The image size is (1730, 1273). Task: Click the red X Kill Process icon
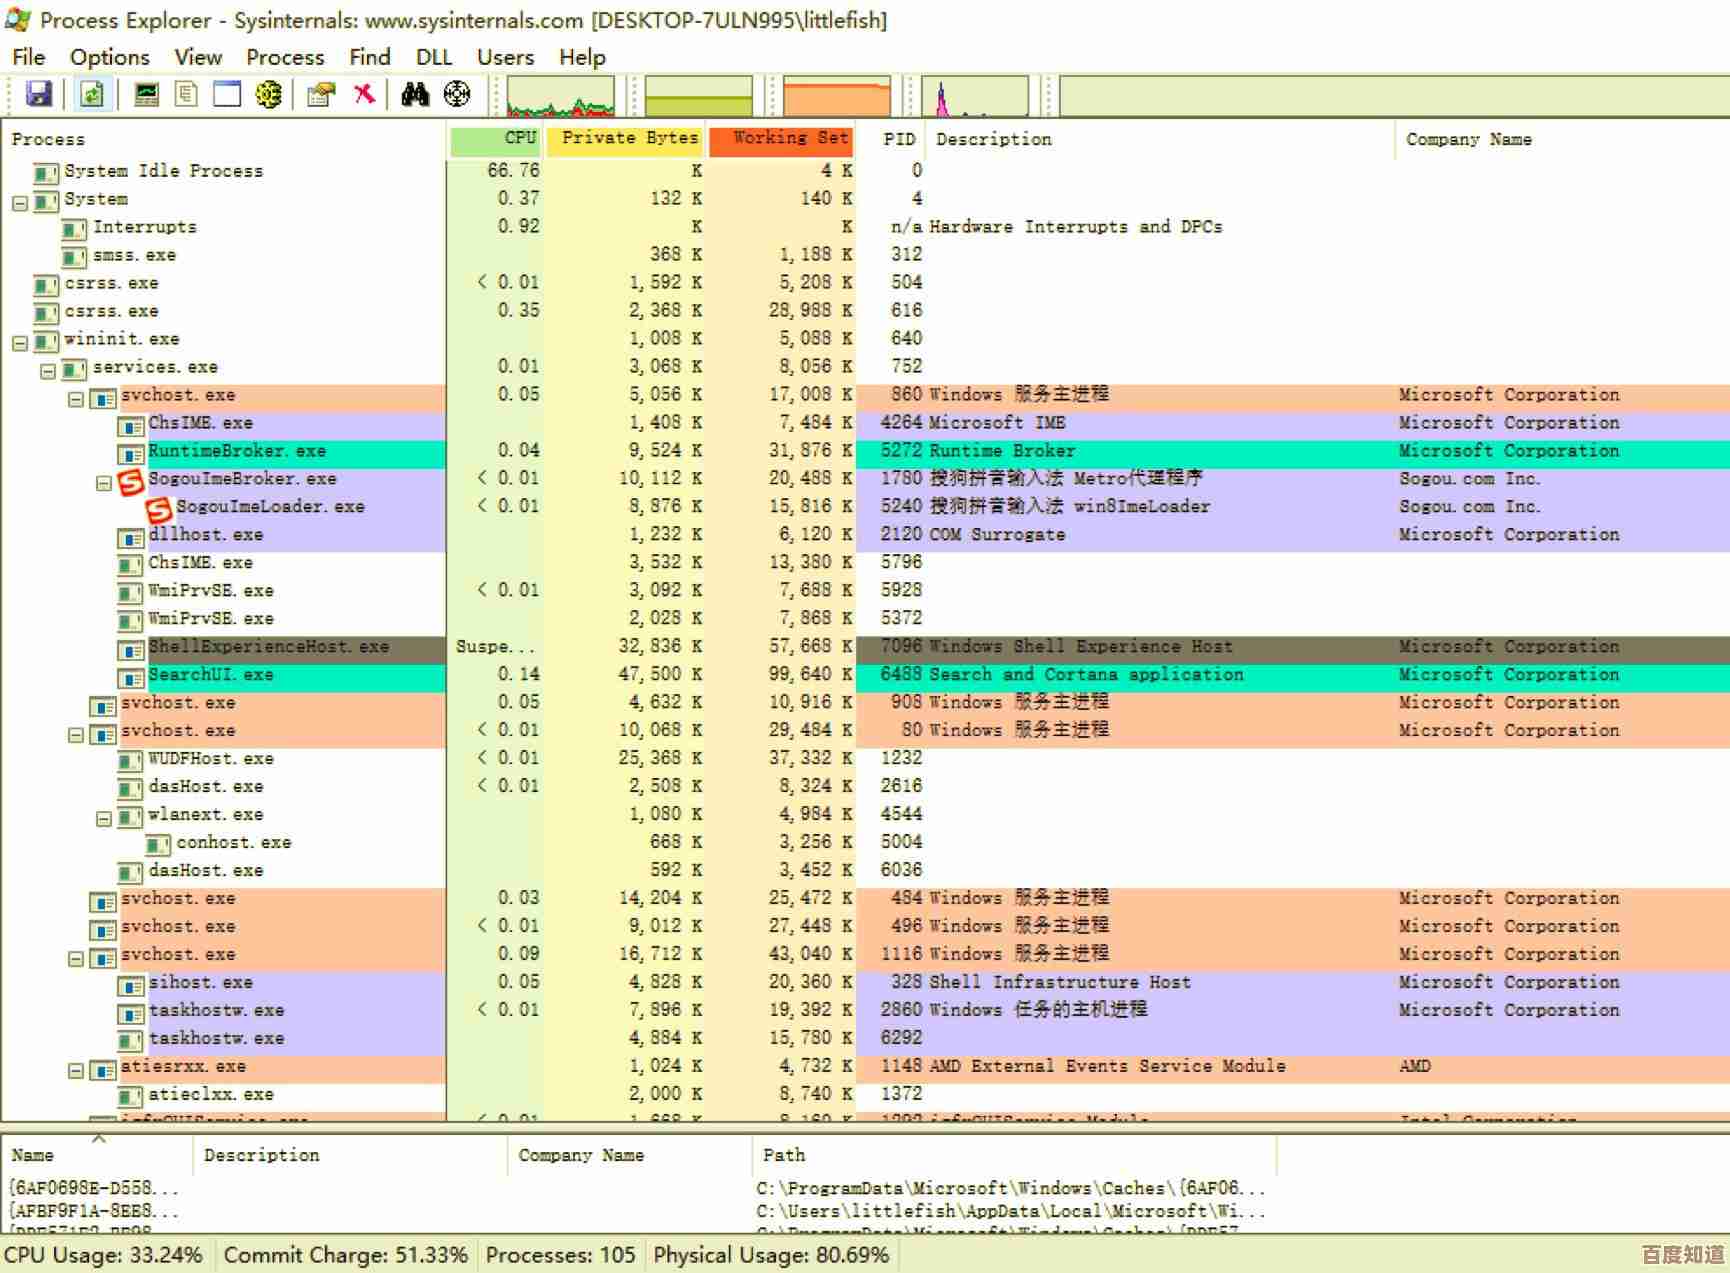pos(364,94)
